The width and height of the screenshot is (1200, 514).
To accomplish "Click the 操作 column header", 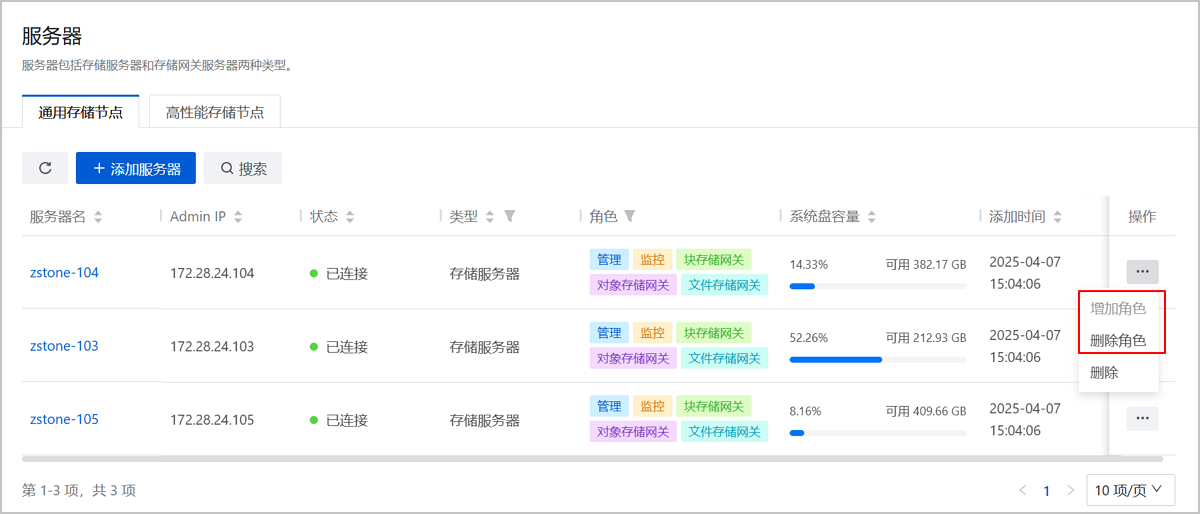I will [x=1142, y=217].
